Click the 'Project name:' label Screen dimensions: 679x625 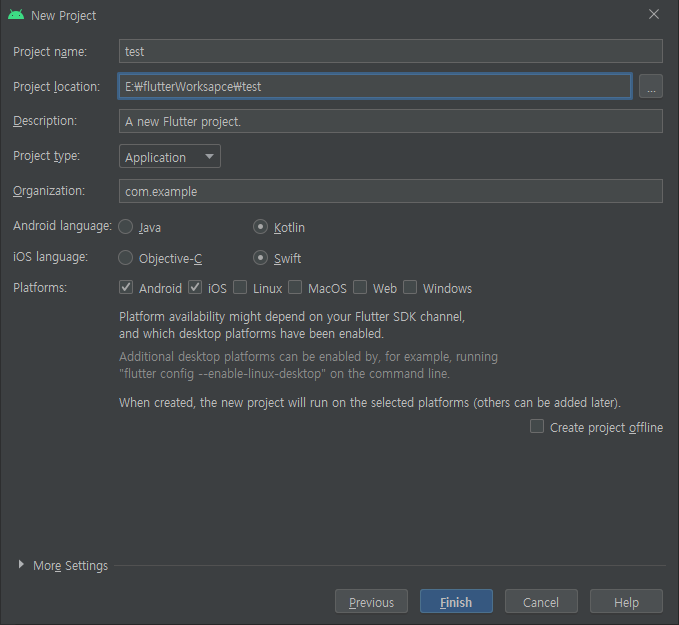click(50, 52)
